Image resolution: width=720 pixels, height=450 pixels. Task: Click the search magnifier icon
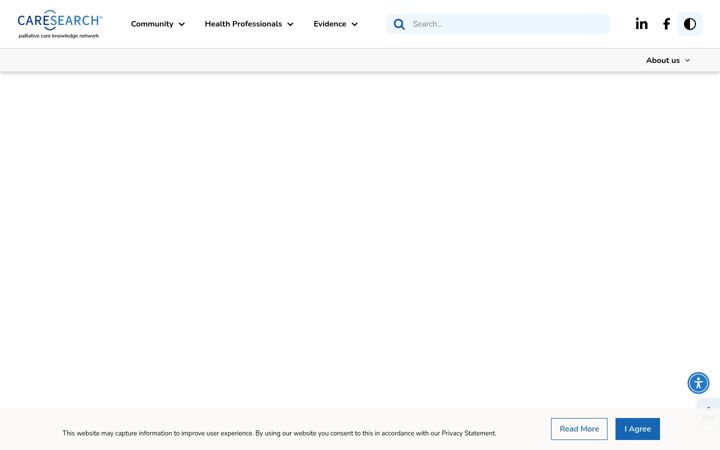pos(399,24)
